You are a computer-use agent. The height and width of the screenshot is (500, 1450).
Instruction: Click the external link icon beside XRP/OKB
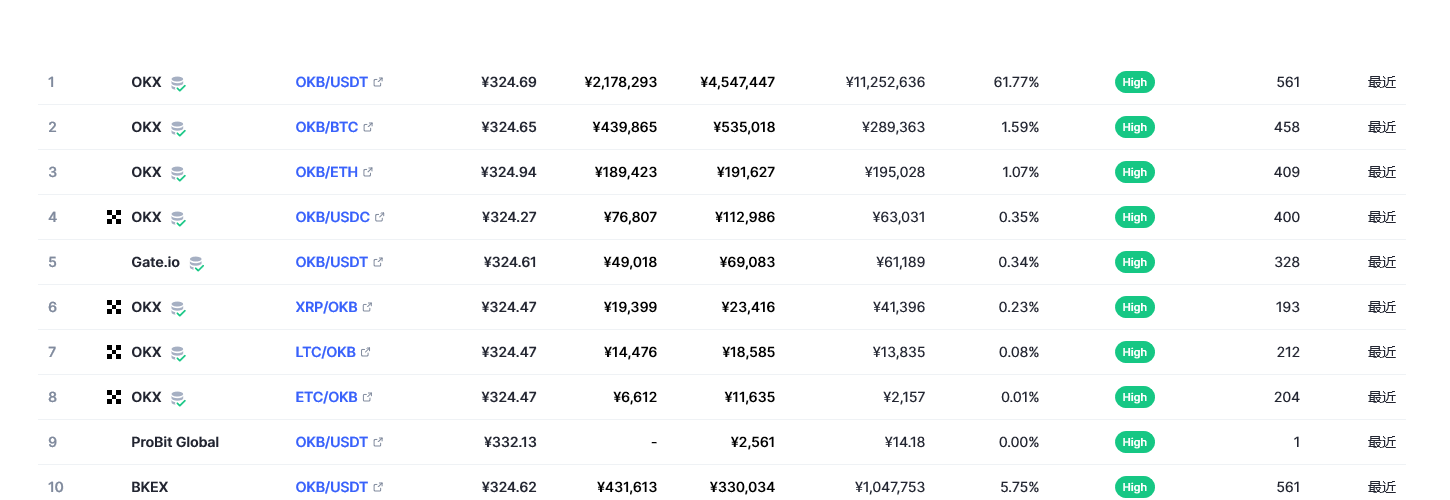[368, 307]
